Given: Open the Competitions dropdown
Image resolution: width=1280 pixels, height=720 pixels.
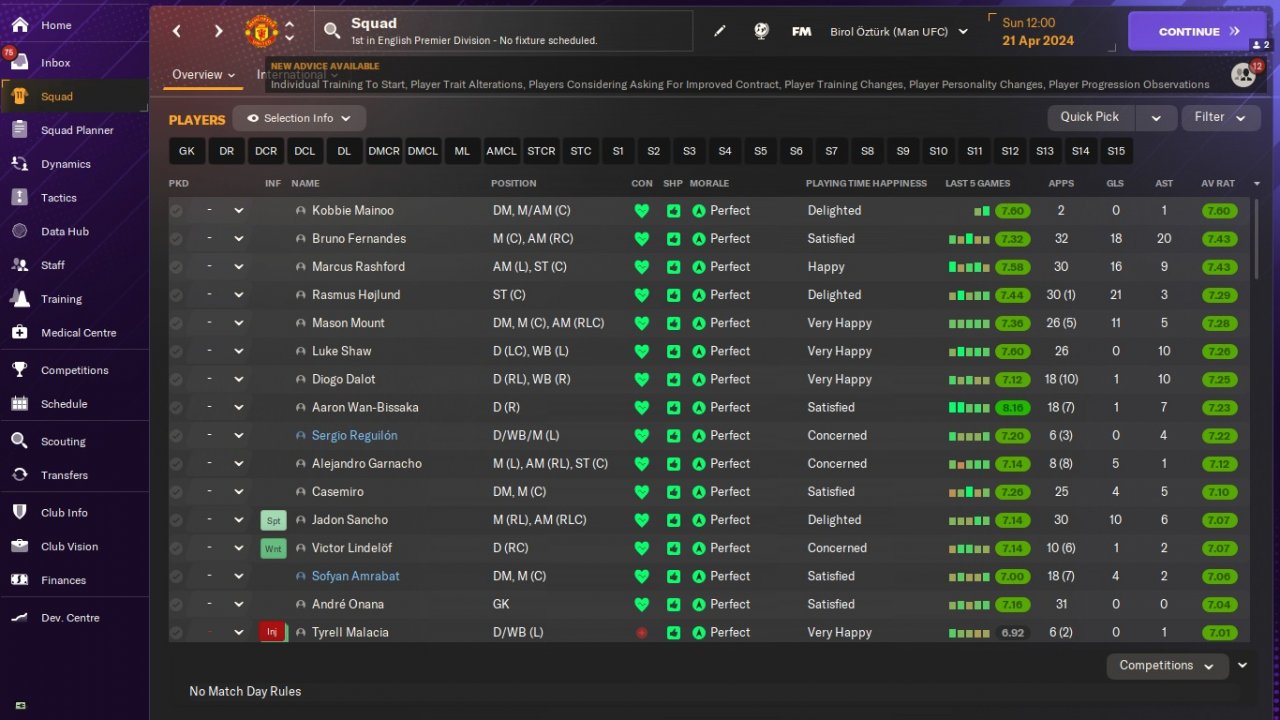Looking at the screenshot, I should click(x=1168, y=666).
